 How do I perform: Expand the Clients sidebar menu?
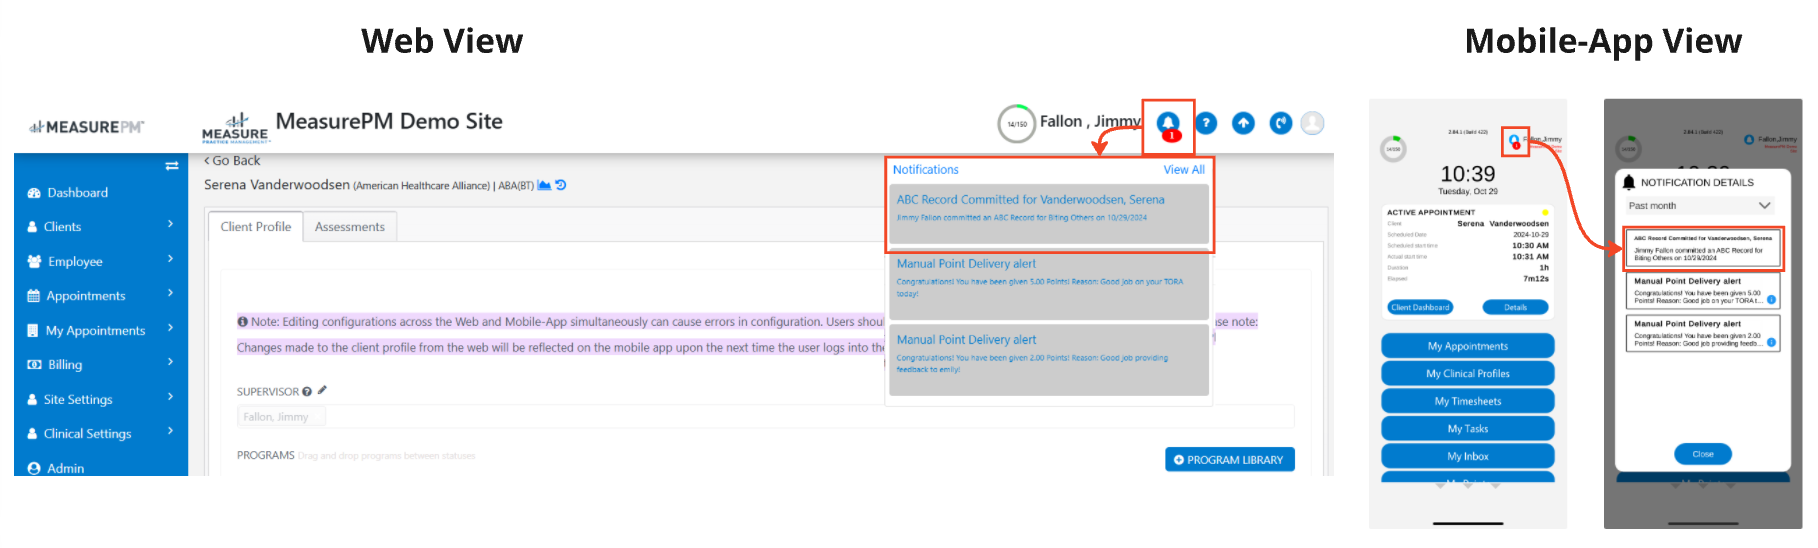(x=100, y=227)
